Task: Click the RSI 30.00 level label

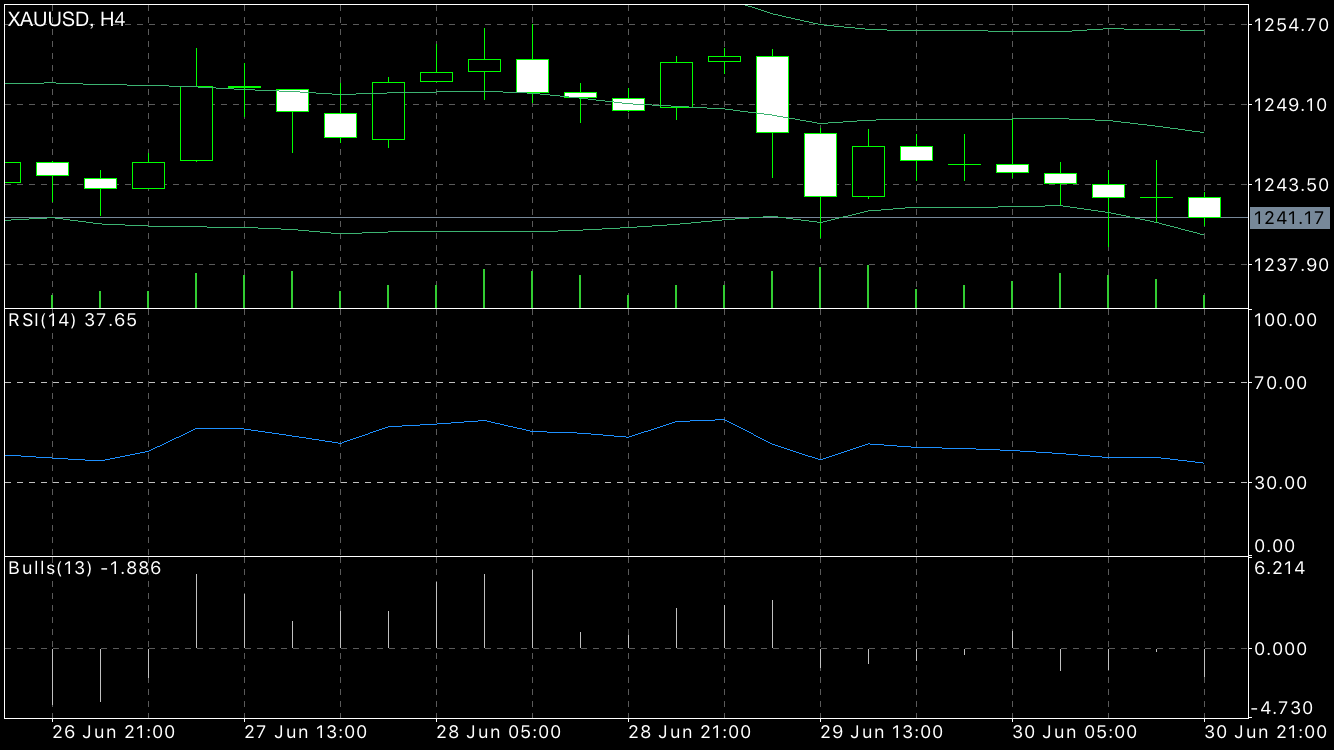Action: pos(1281,482)
